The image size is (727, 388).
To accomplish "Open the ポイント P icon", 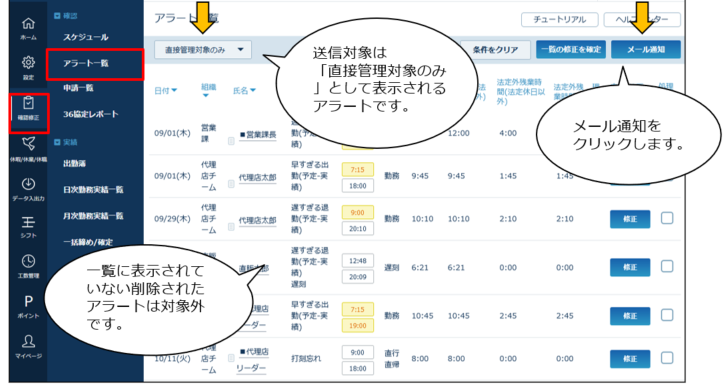I will tap(28, 302).
